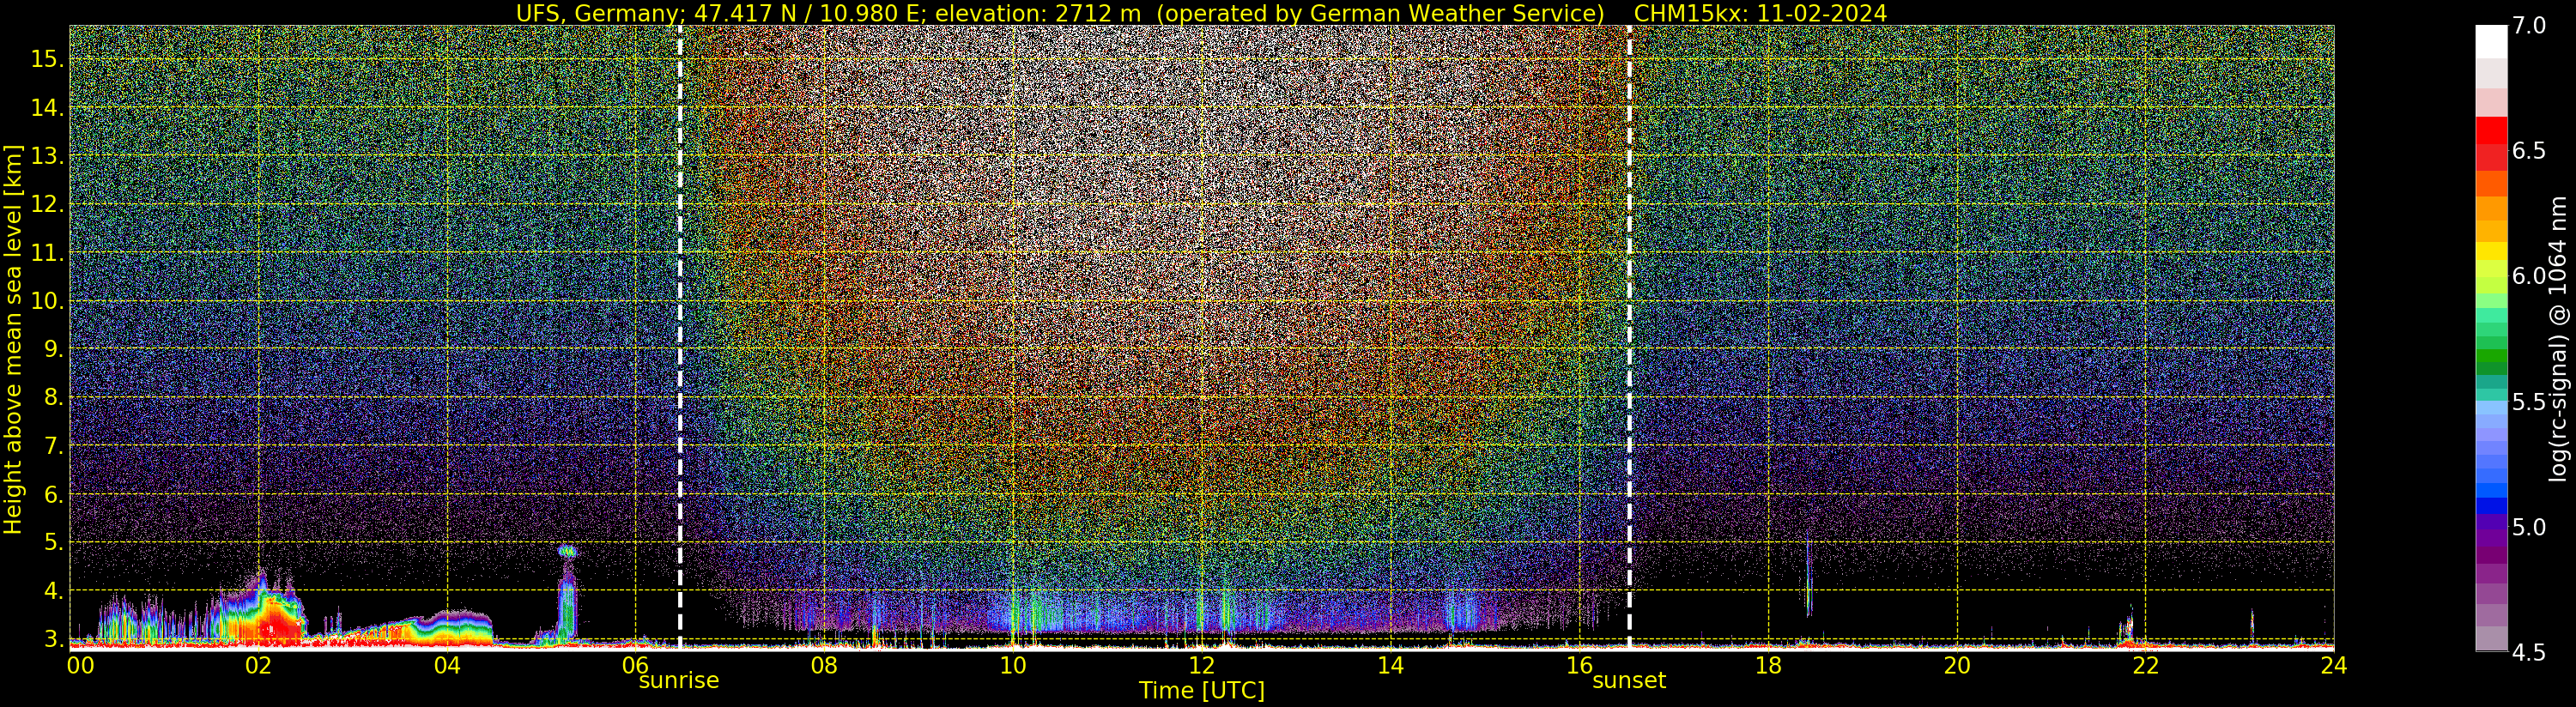Click the time axis tick '00'
2576x707 pixels.
80,666
